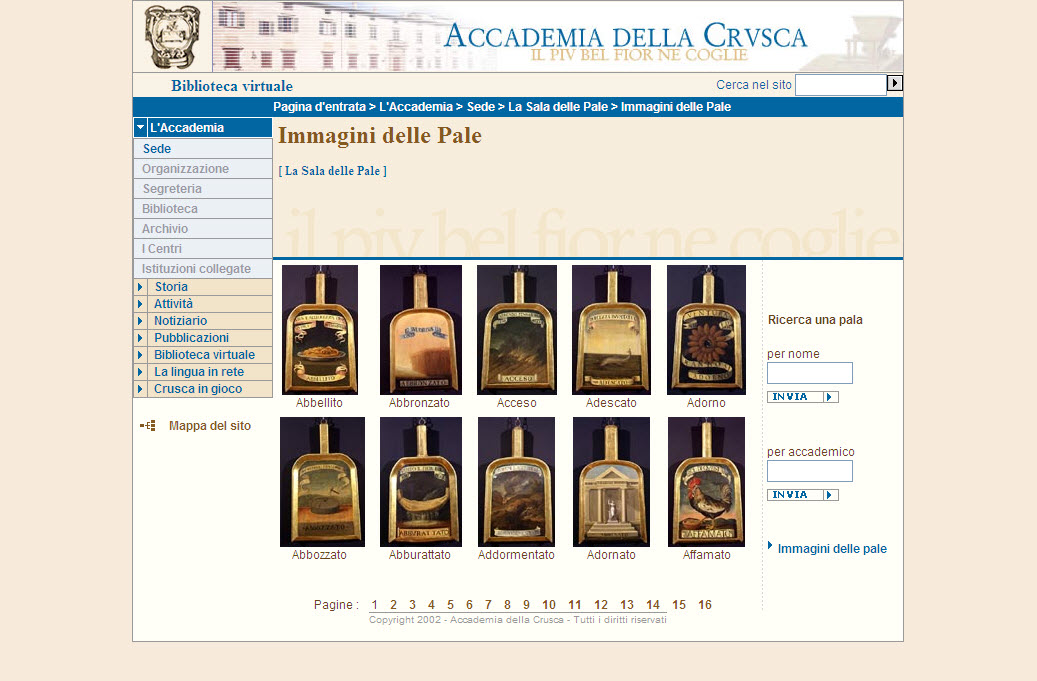The image size is (1037, 681).
Task: Open the Abburattato pala thumbnail
Action: pyautogui.click(x=421, y=481)
